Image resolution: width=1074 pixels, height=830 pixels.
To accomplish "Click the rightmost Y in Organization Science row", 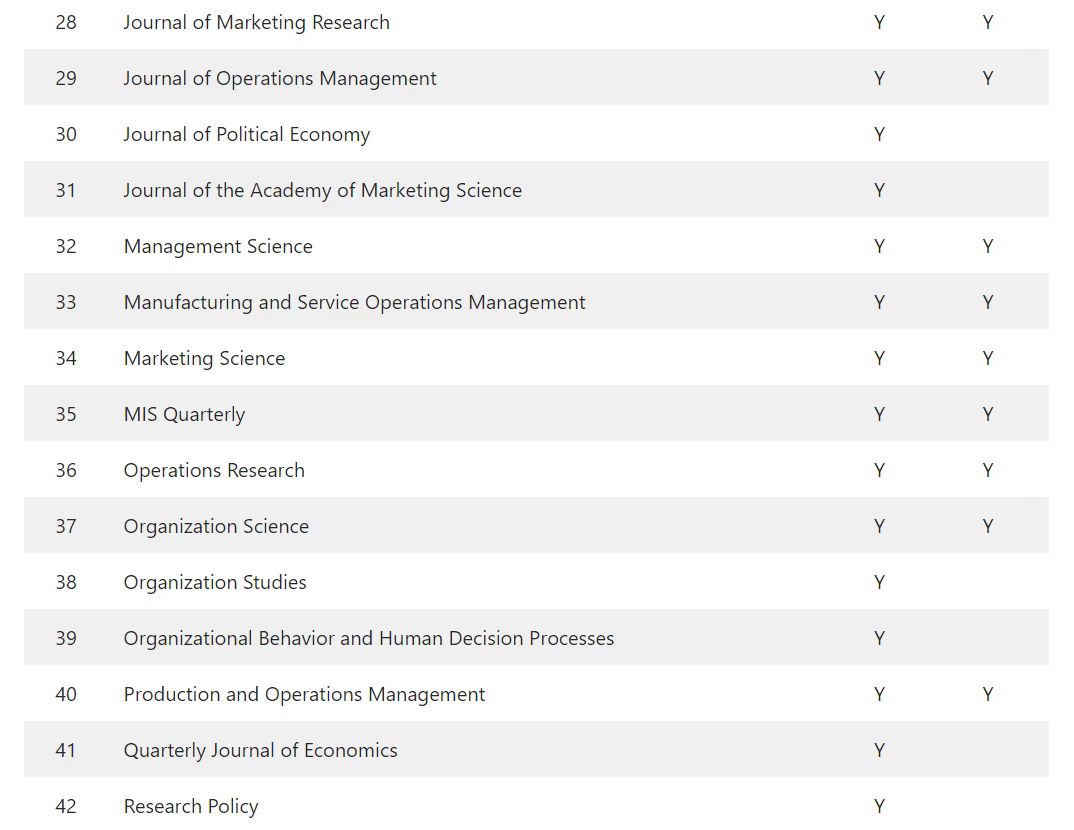I will [x=987, y=527].
